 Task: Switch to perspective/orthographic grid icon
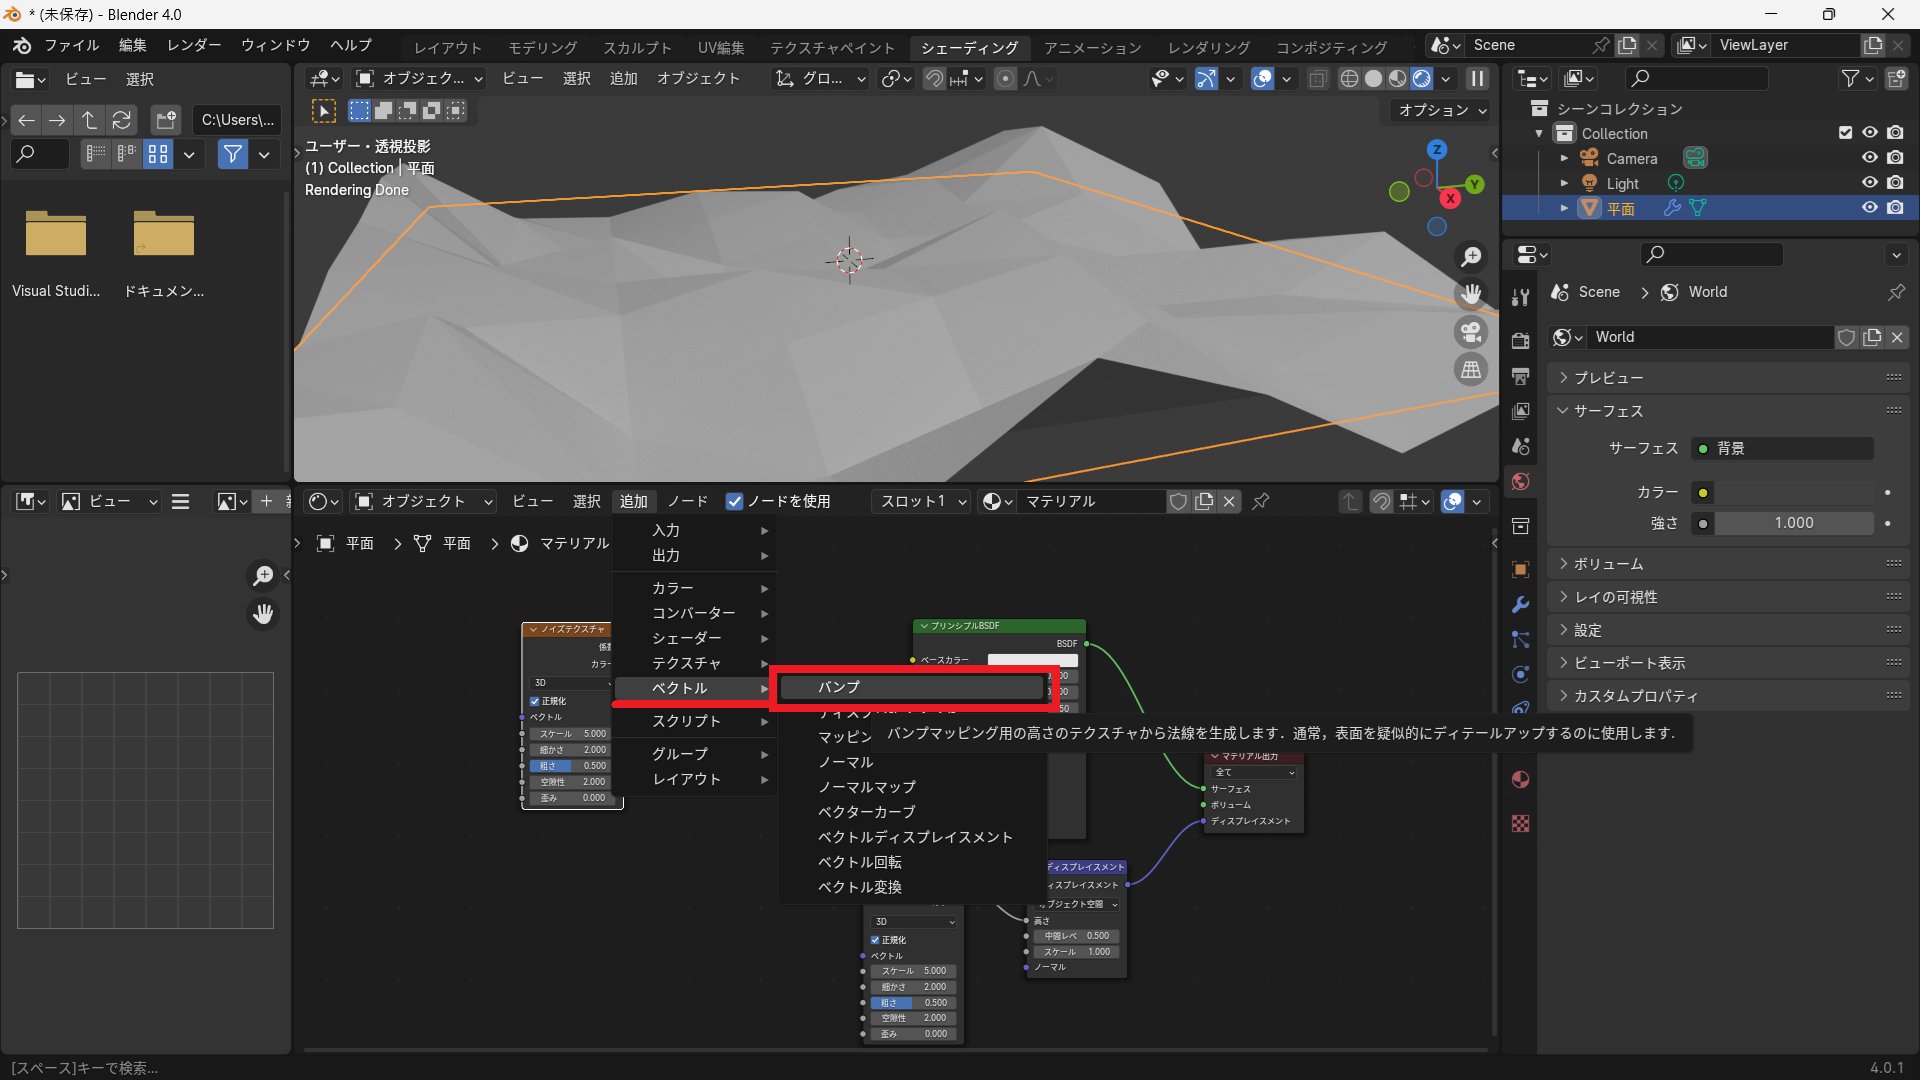point(1471,370)
